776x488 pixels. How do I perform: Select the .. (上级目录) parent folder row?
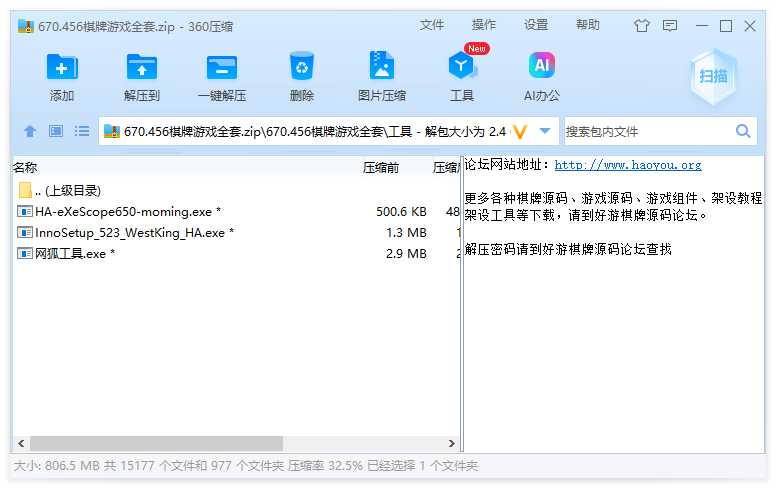(x=237, y=191)
